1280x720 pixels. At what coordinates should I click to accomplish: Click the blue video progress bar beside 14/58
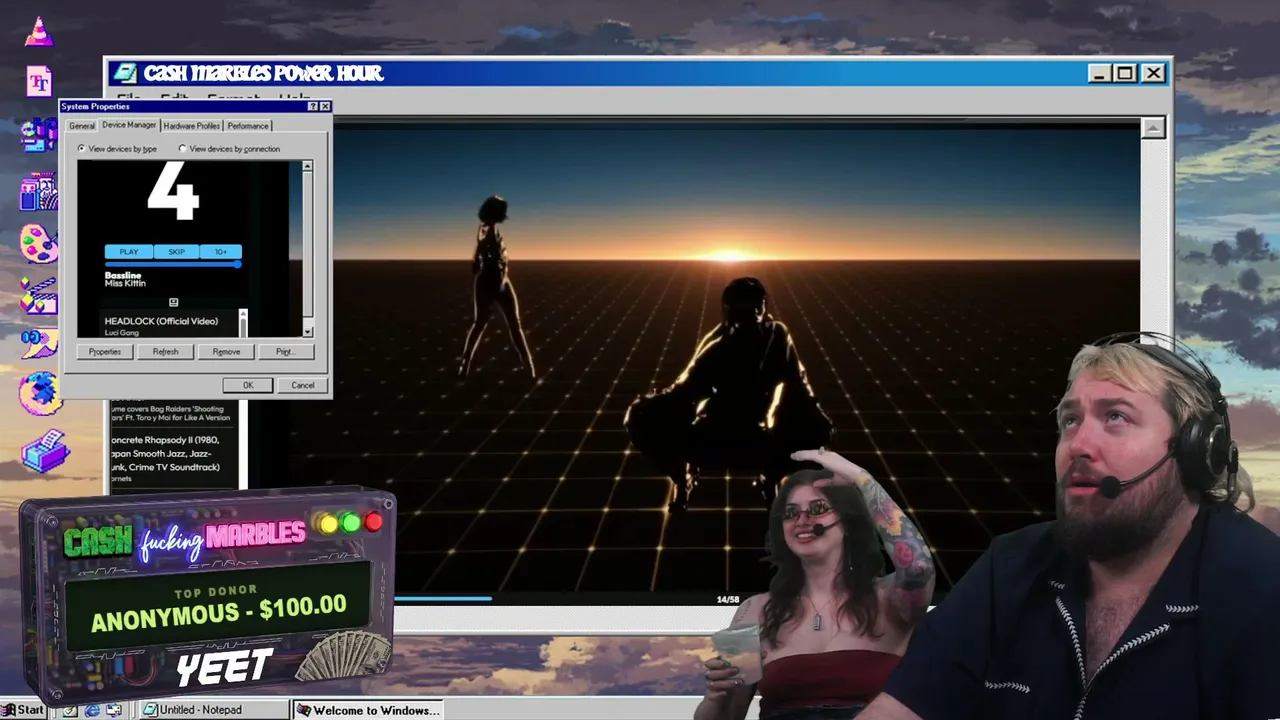tap(443, 599)
